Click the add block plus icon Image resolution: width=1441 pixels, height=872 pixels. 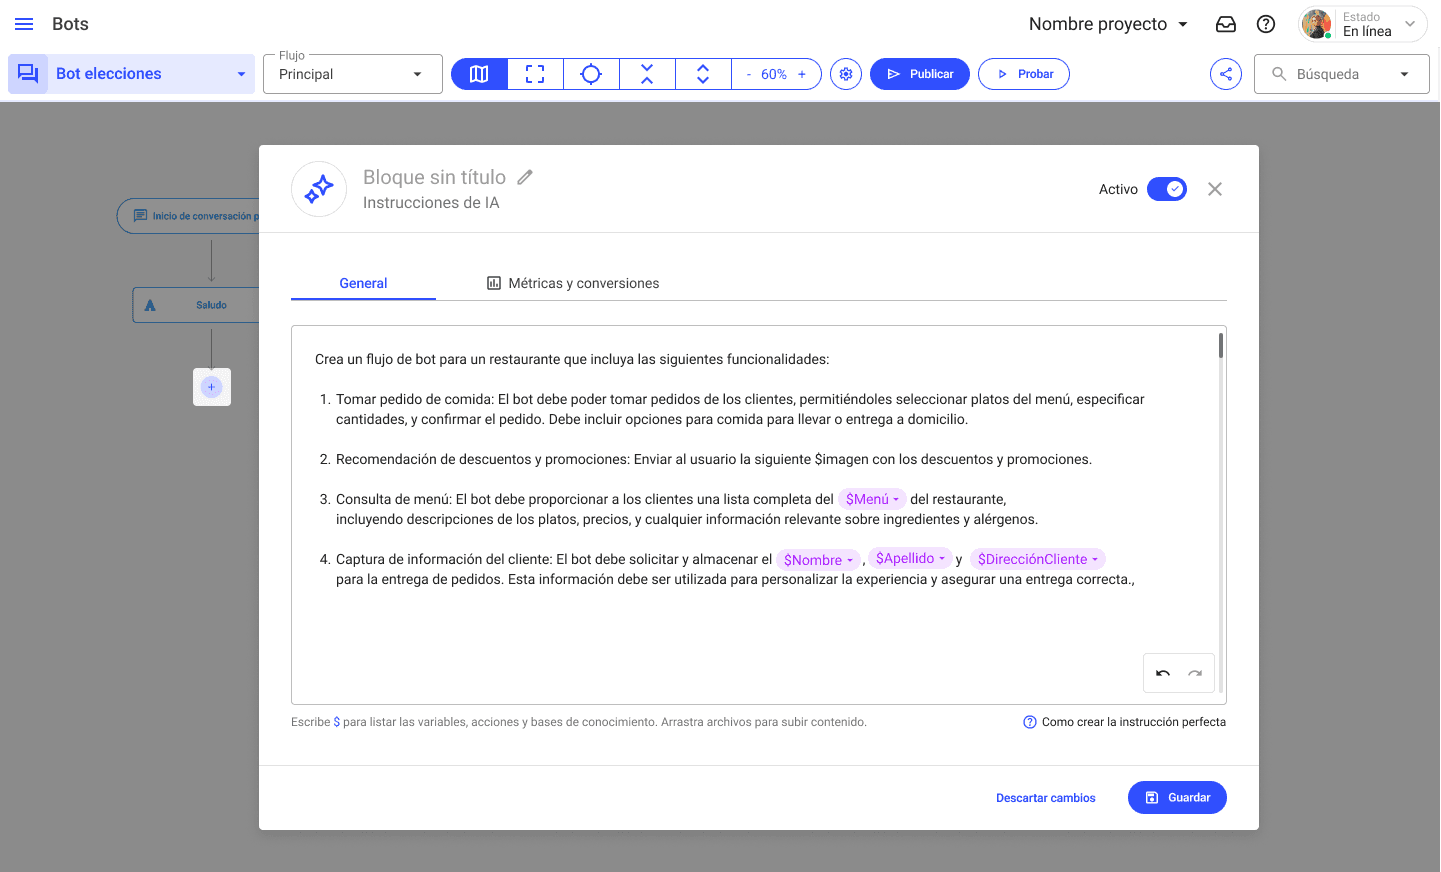(x=212, y=387)
